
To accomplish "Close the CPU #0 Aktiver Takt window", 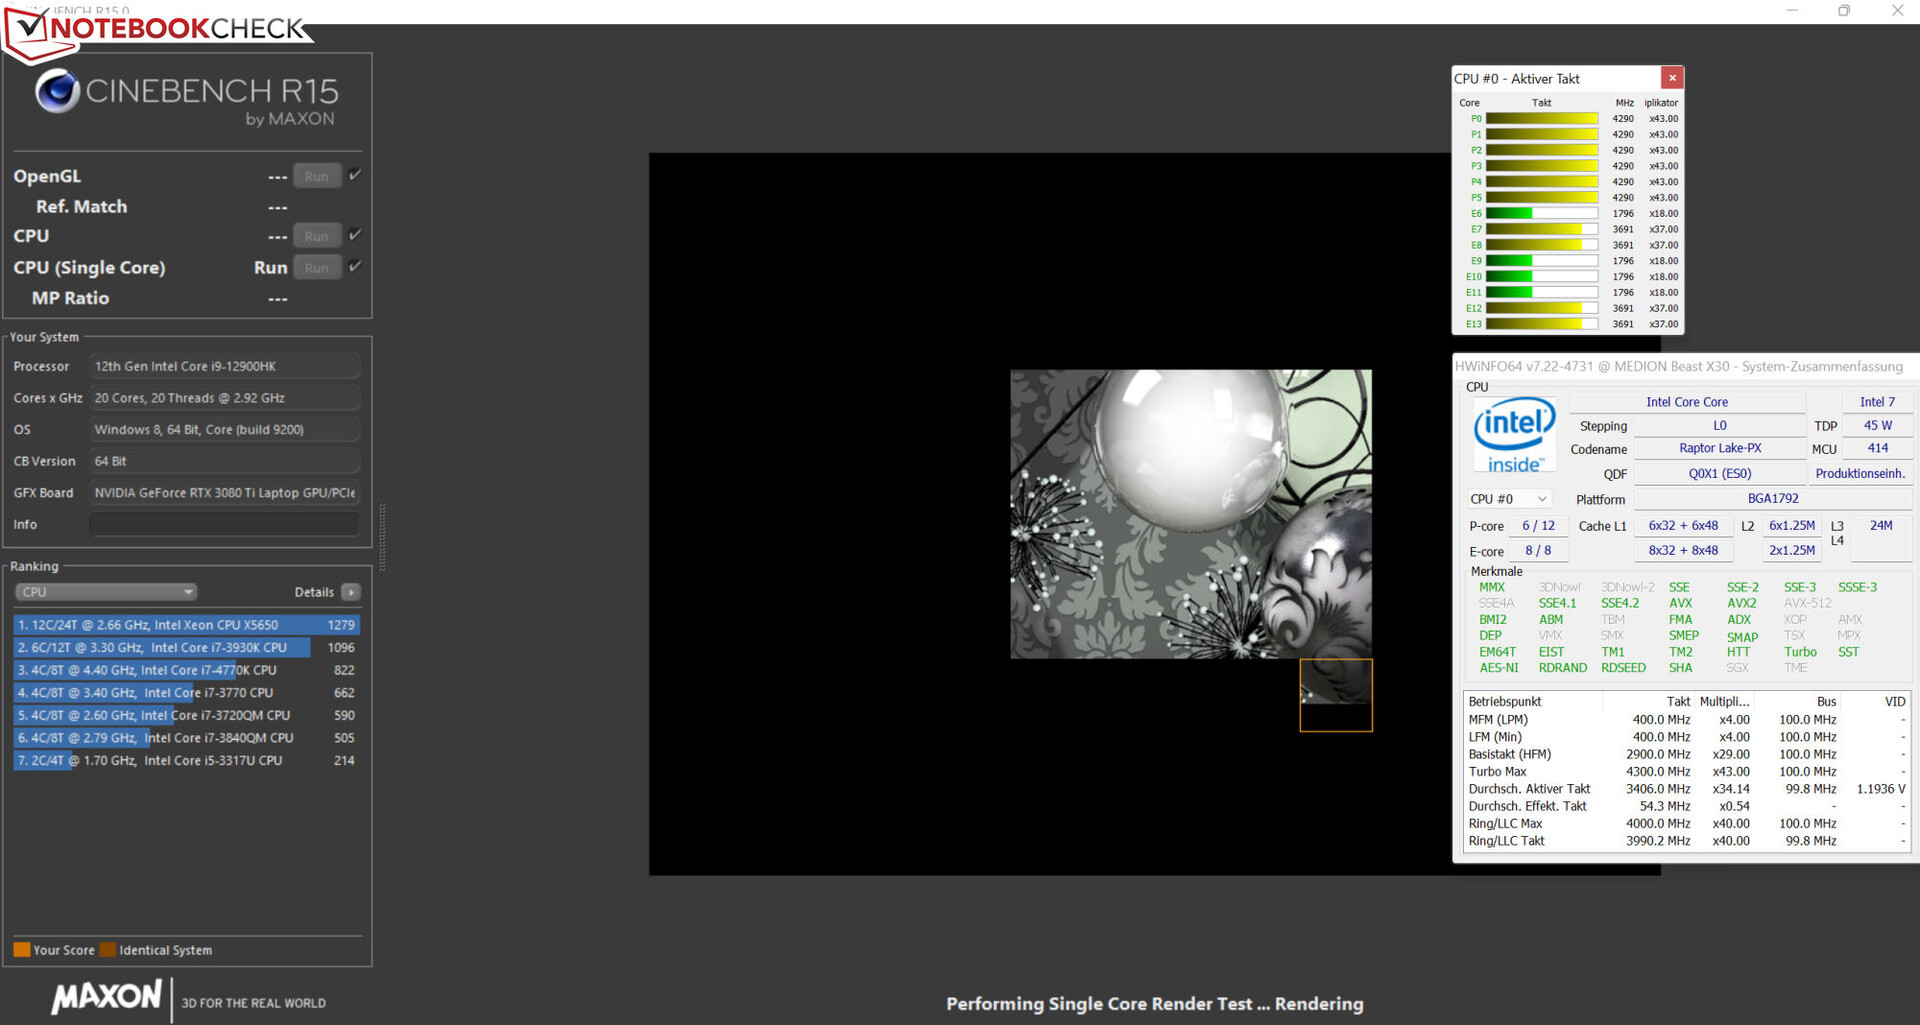I will tap(1672, 78).
